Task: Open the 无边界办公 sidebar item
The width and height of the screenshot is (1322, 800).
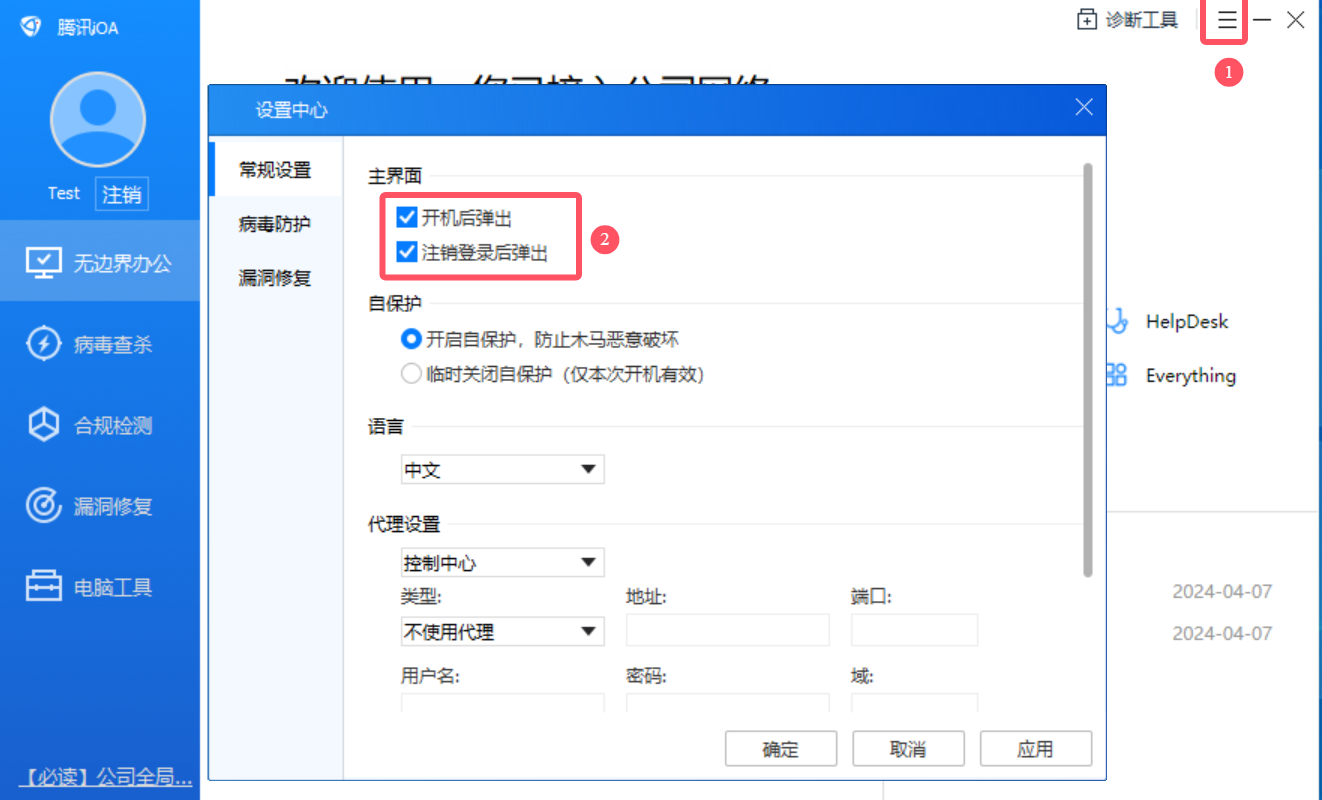Action: [x=100, y=263]
